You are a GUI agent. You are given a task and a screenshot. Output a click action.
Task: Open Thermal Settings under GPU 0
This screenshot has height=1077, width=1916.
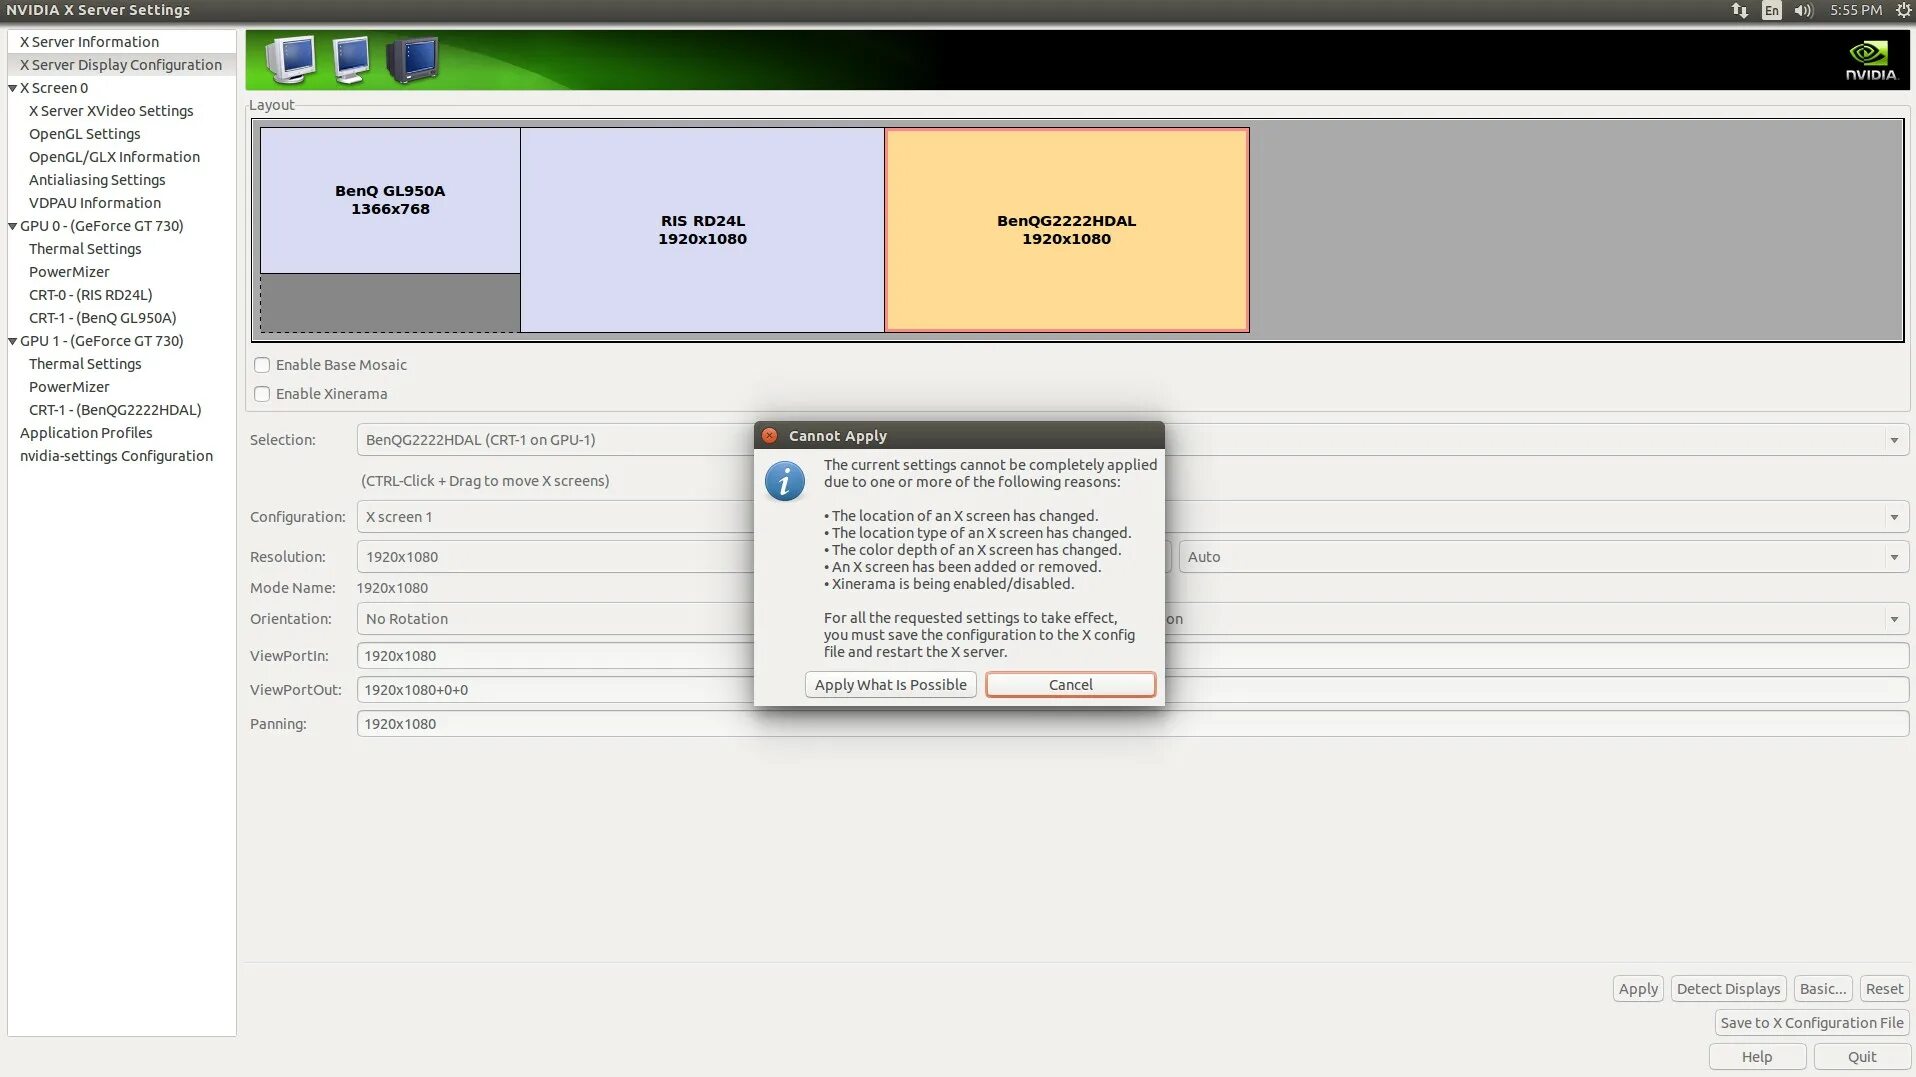tap(85, 249)
